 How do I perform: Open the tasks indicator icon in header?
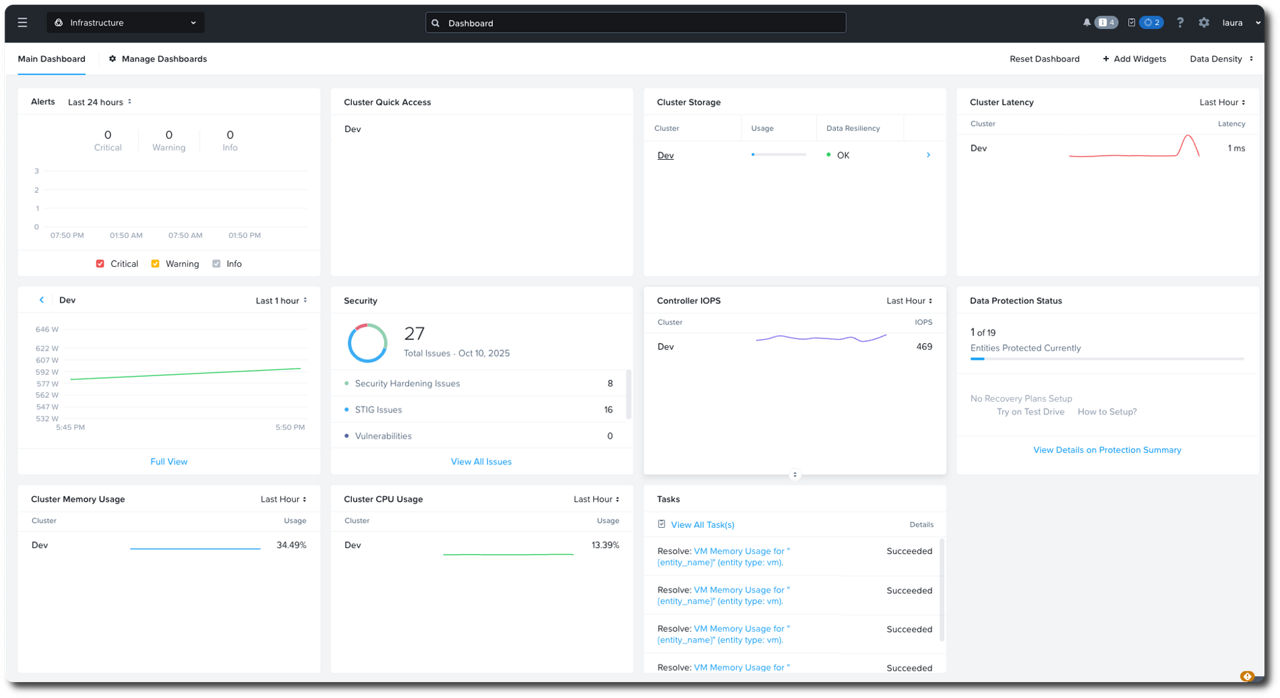[1132, 22]
